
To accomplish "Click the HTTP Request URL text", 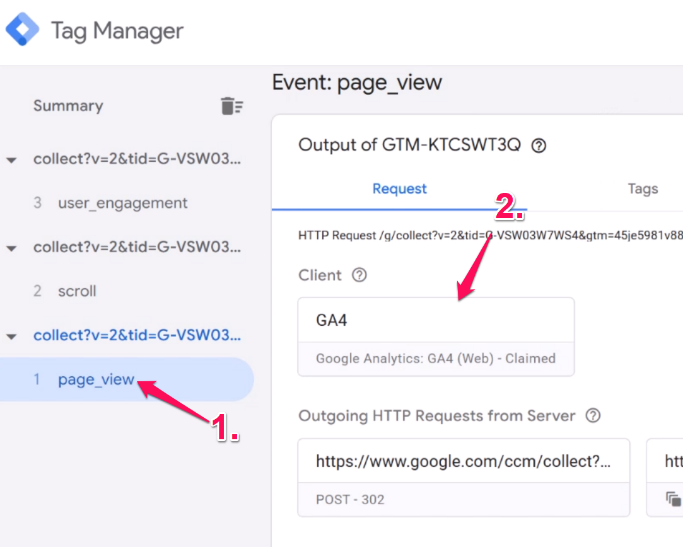I will pos(490,236).
